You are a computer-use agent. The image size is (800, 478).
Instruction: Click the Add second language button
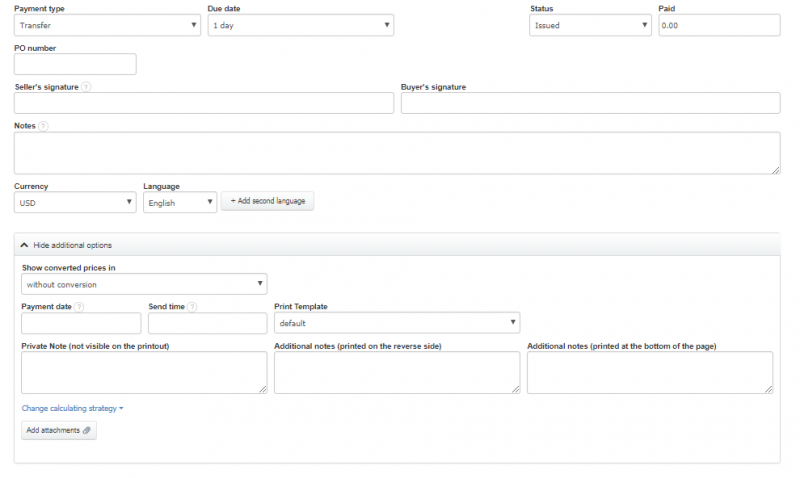(x=267, y=201)
